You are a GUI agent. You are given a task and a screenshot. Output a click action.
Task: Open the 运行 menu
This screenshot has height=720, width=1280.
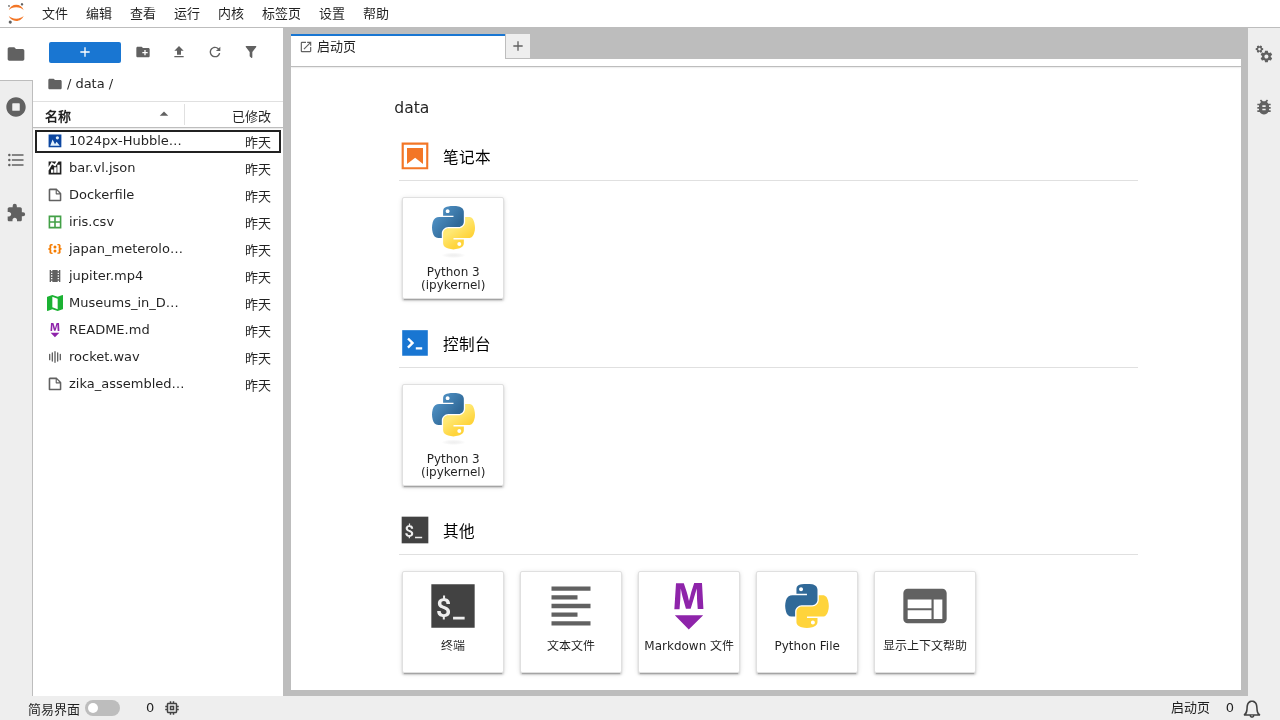(x=187, y=14)
